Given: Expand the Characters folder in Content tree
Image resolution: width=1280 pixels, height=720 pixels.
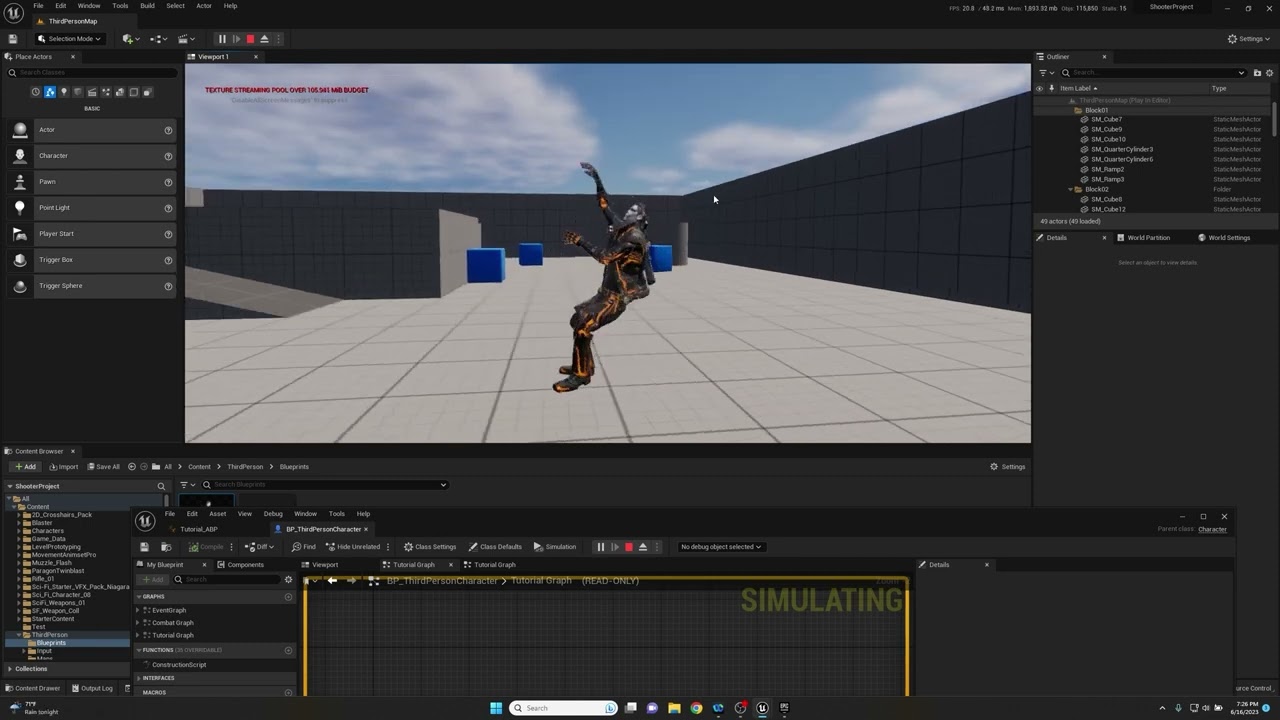Looking at the screenshot, I should point(18,531).
